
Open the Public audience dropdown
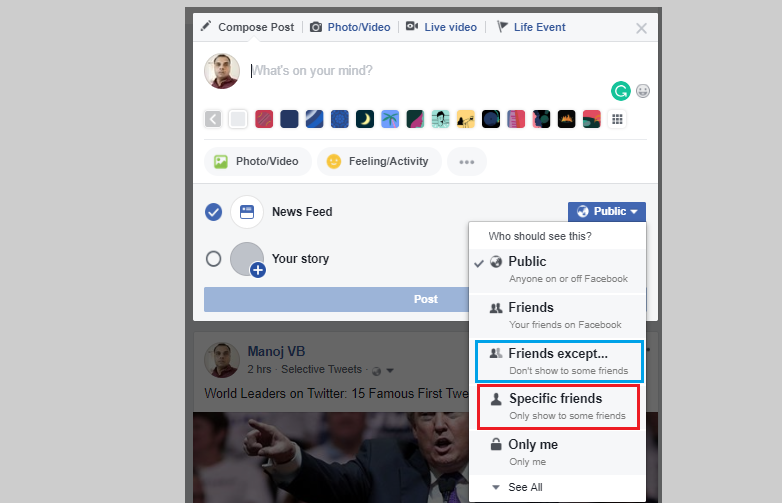click(607, 212)
